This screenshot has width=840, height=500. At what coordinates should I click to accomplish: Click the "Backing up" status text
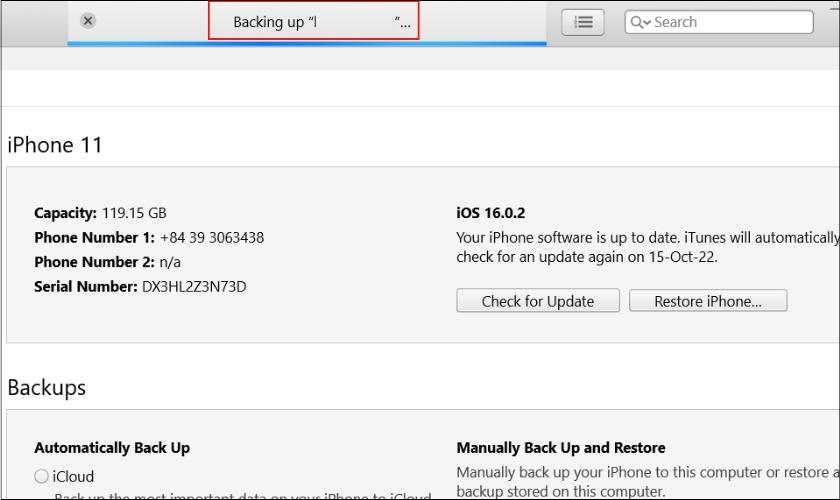click(268, 22)
